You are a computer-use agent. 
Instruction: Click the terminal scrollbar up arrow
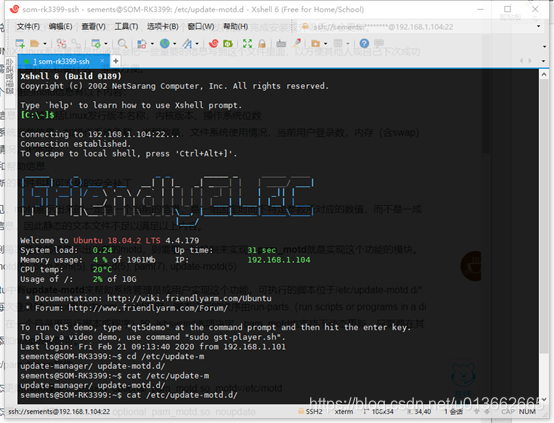pyautogui.click(x=543, y=74)
